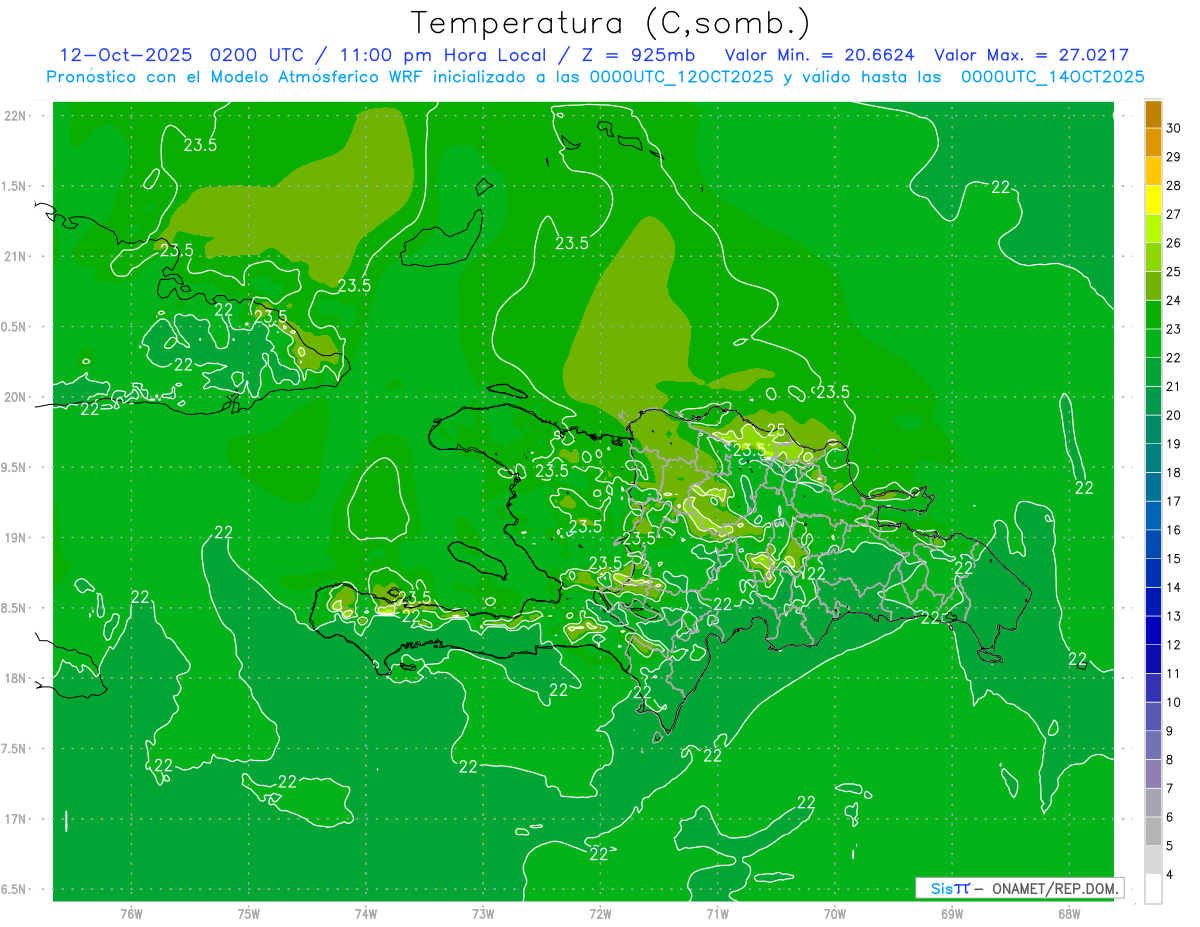The image size is (1200, 927).
Task: Click the '27' color scale label
Action: click(1174, 214)
